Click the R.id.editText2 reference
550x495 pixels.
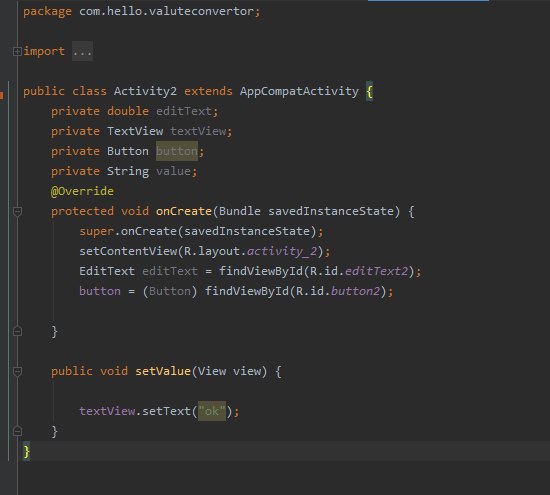359,271
